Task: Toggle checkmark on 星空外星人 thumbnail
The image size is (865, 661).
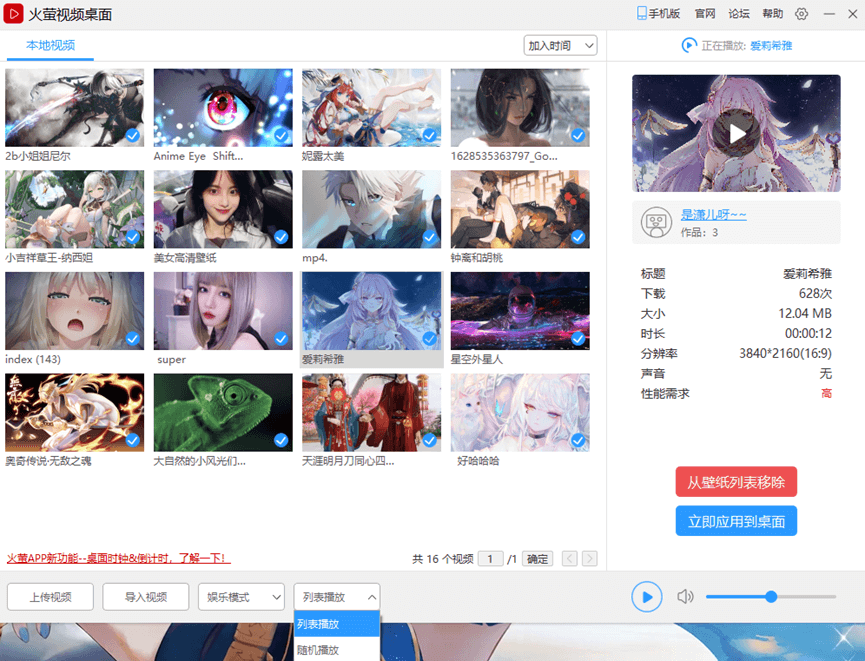Action: click(x=578, y=339)
